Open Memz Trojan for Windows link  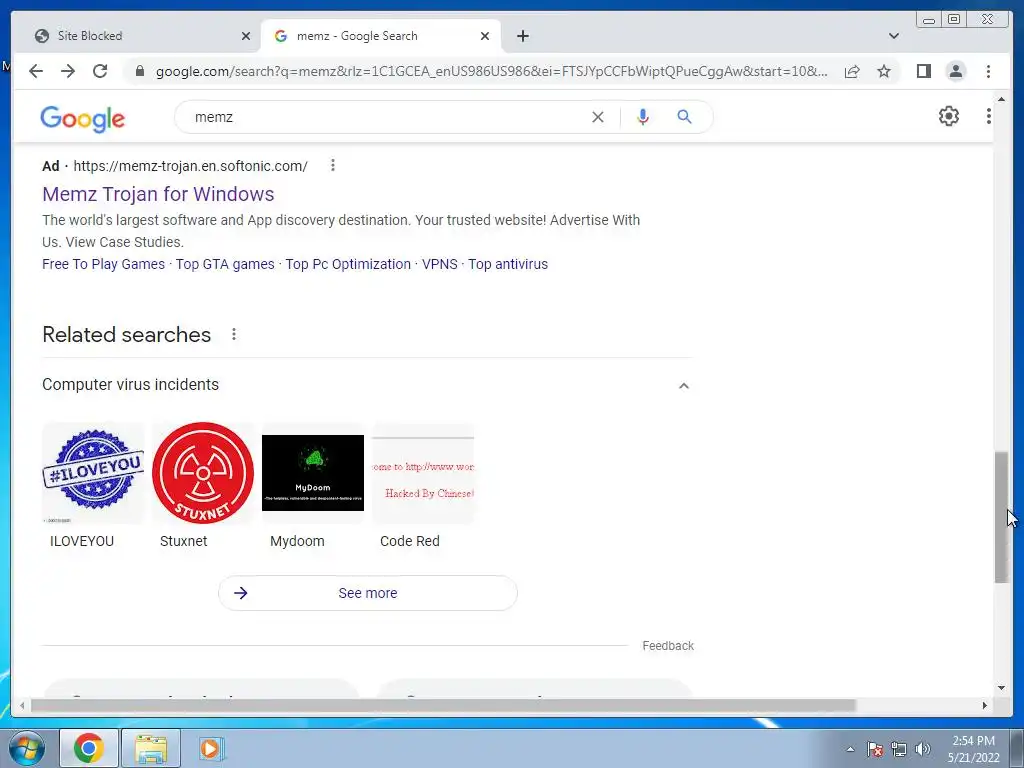(158, 194)
